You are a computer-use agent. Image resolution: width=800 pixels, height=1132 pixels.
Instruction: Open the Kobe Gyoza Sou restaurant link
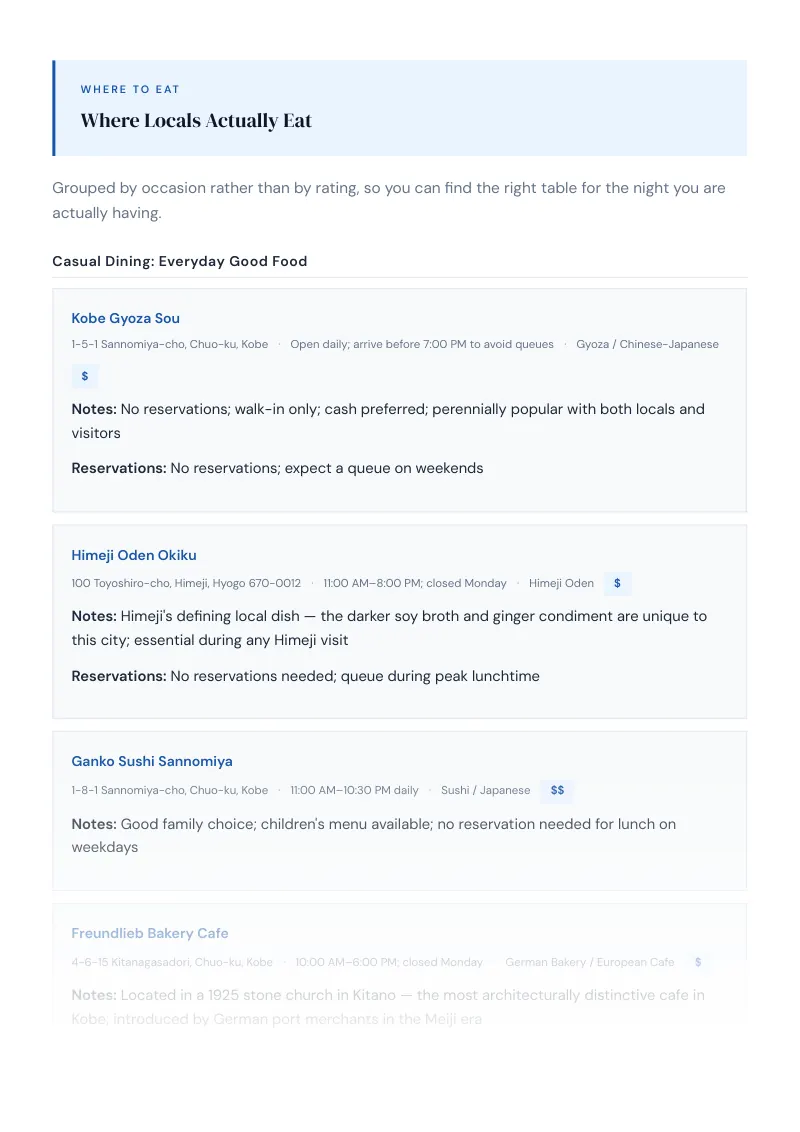coord(126,318)
